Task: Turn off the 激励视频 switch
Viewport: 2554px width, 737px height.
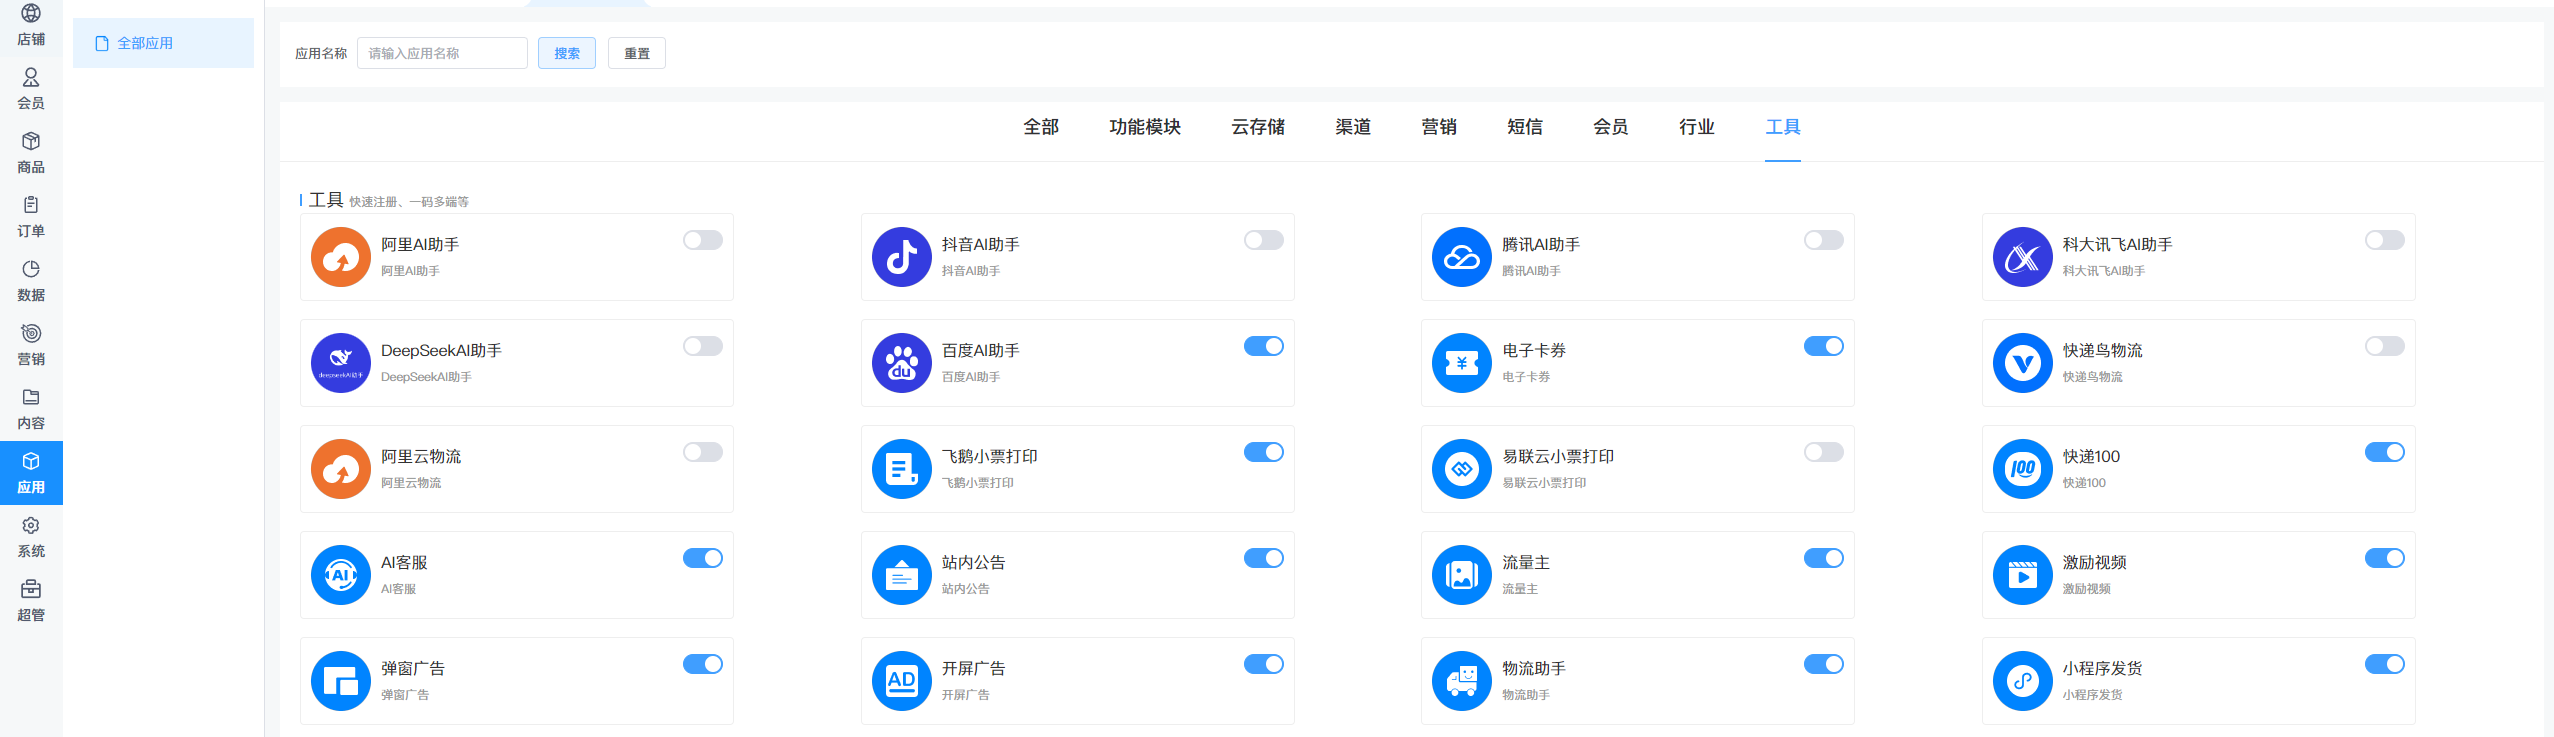Action: pos(2385,558)
